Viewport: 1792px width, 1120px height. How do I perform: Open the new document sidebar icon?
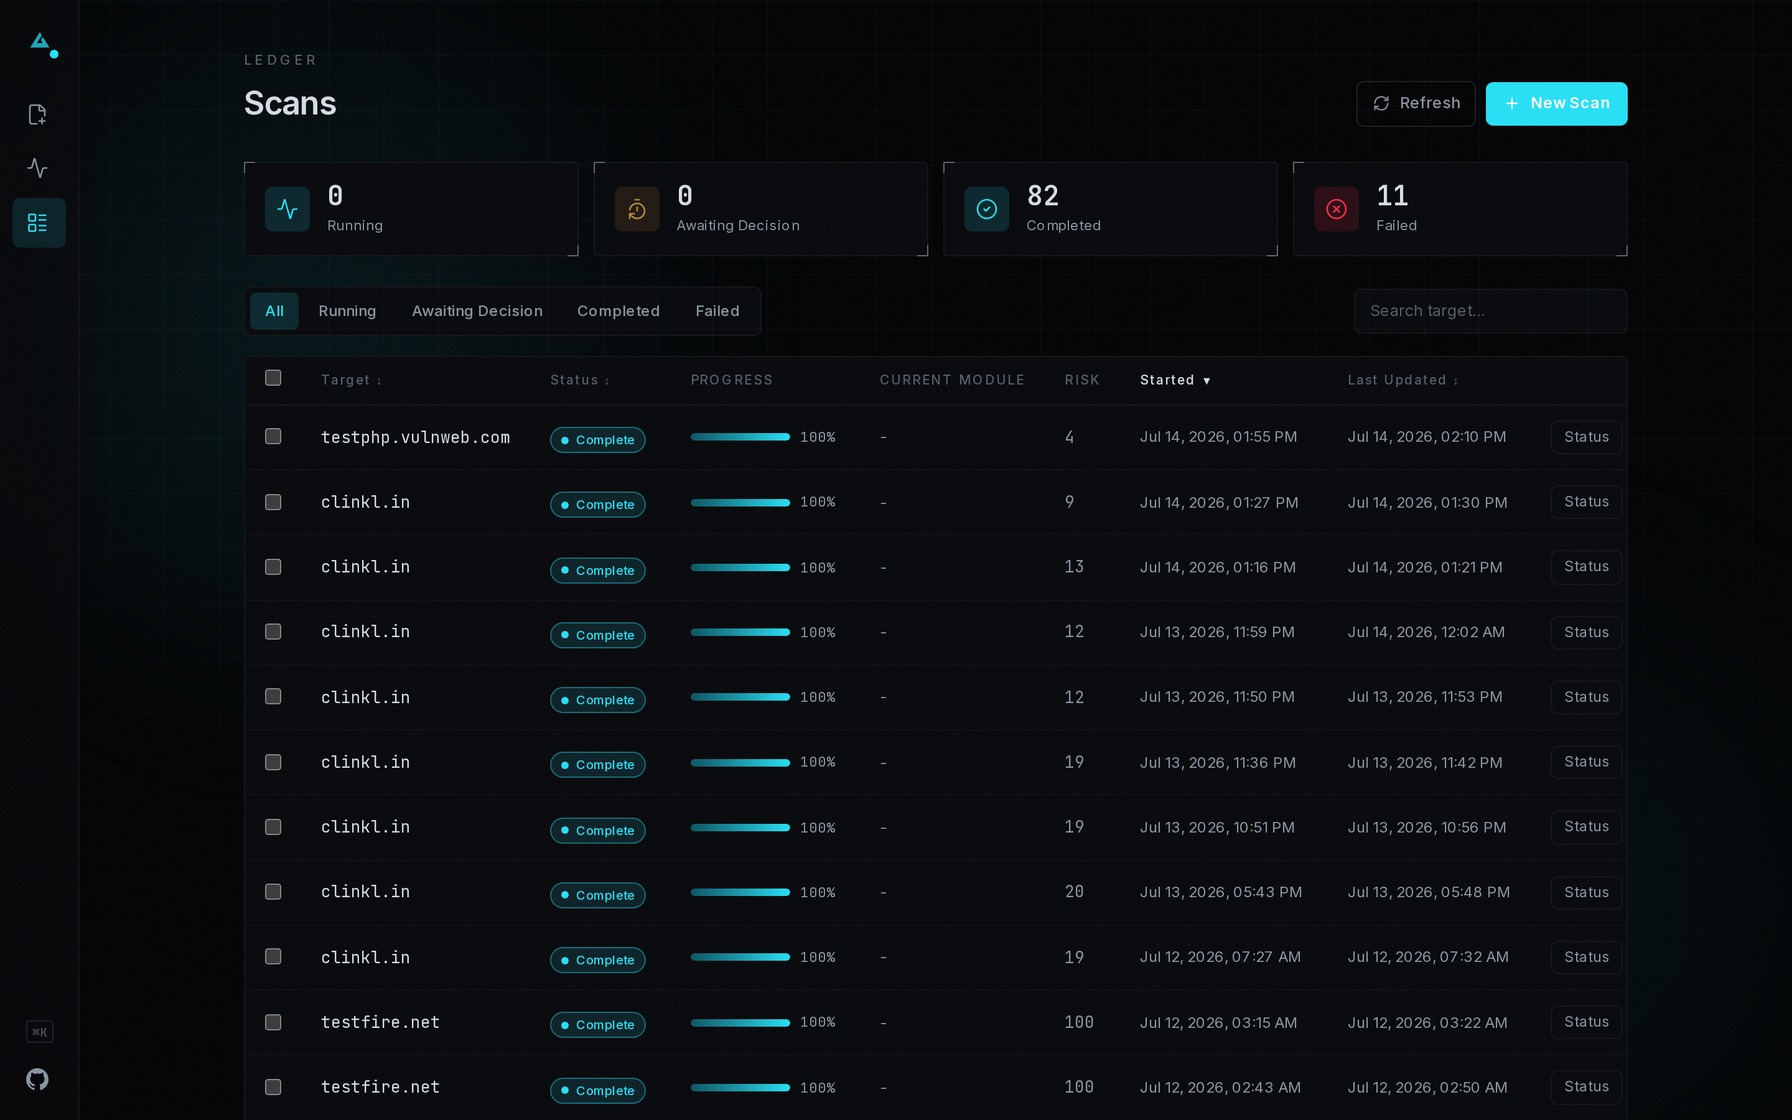[x=38, y=115]
